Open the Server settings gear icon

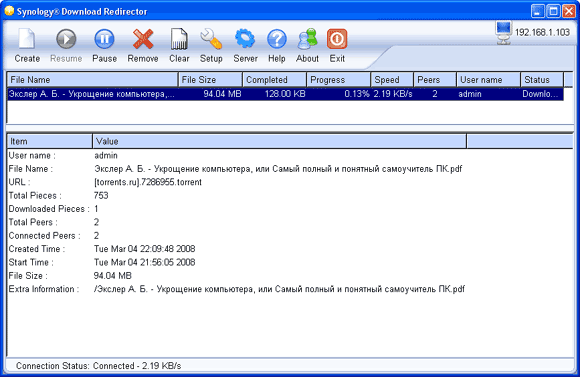[245, 39]
